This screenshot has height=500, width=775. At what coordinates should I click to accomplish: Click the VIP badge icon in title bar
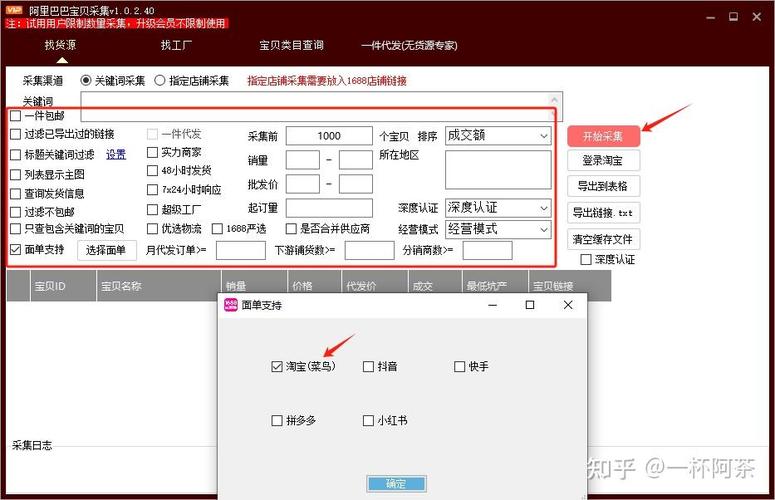(14, 9)
